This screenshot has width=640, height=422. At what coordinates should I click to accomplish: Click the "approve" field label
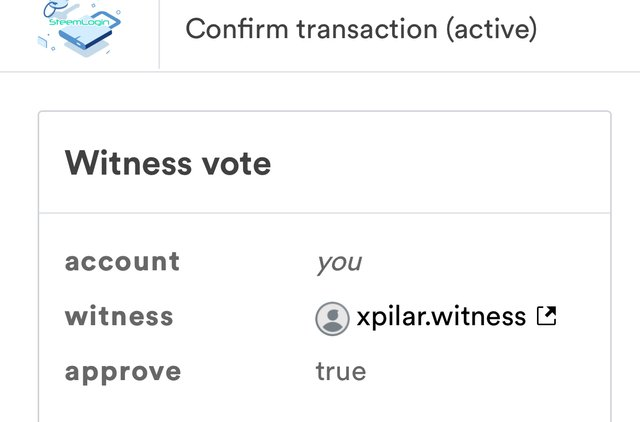[x=123, y=372]
